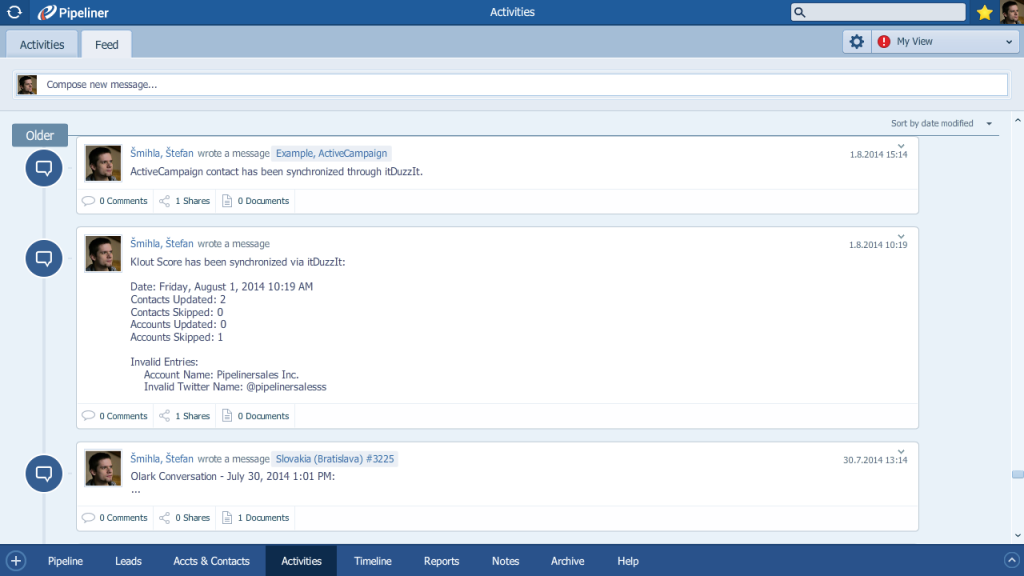Viewport: 1024px width, 576px height.
Task: Expand options chevron on Klout Score post
Action: pos(901,236)
